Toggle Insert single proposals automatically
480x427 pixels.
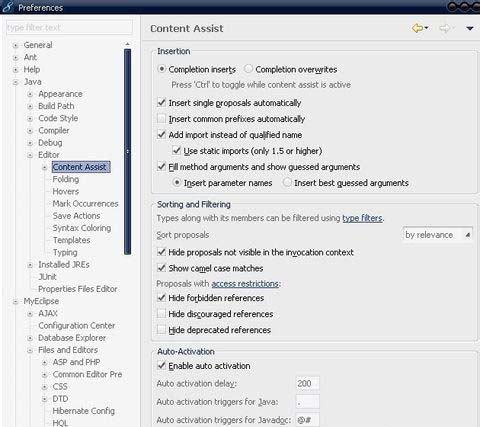161,102
